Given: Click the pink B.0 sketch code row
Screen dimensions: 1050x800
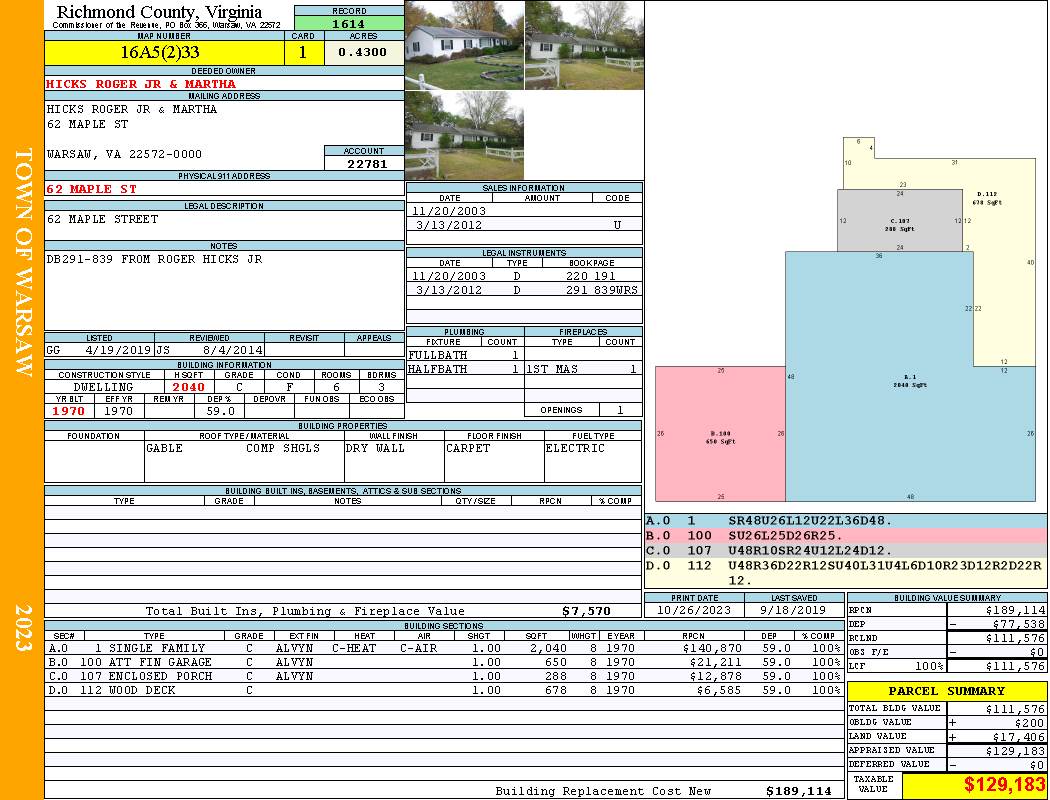Looking at the screenshot, I should point(845,536).
